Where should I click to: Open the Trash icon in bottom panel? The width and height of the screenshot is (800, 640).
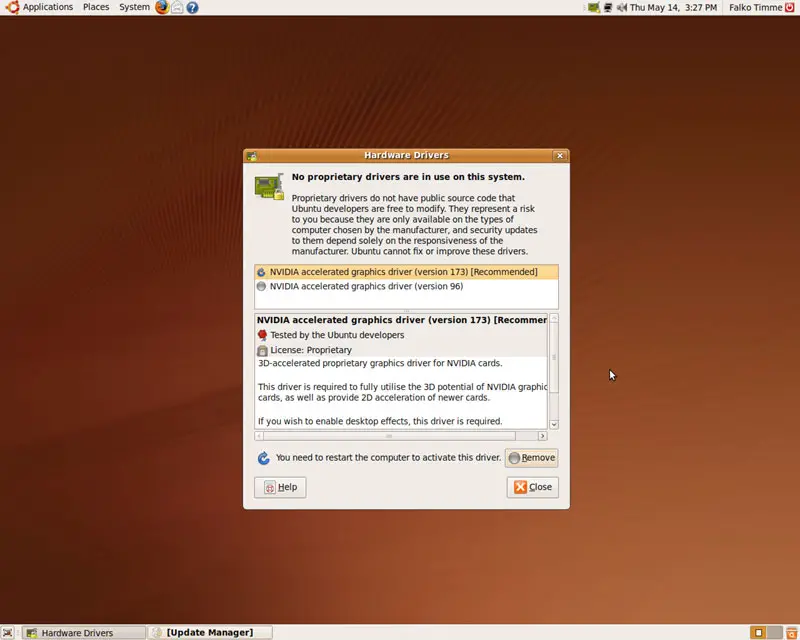coord(792,633)
